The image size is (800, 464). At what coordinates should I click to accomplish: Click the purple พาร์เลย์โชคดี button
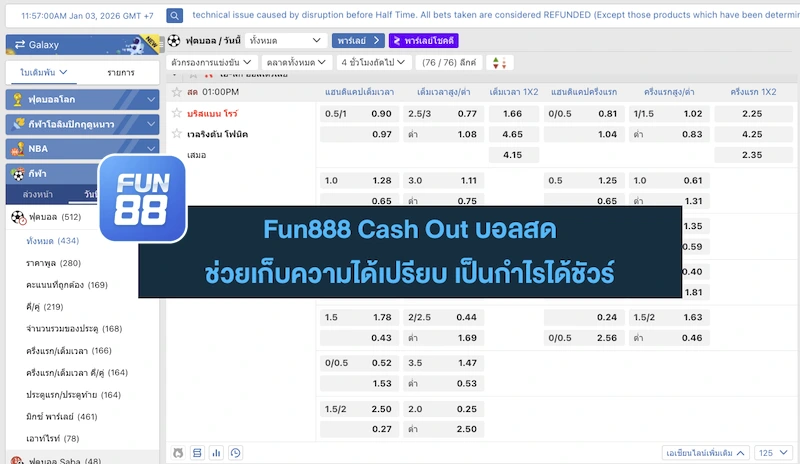423,40
